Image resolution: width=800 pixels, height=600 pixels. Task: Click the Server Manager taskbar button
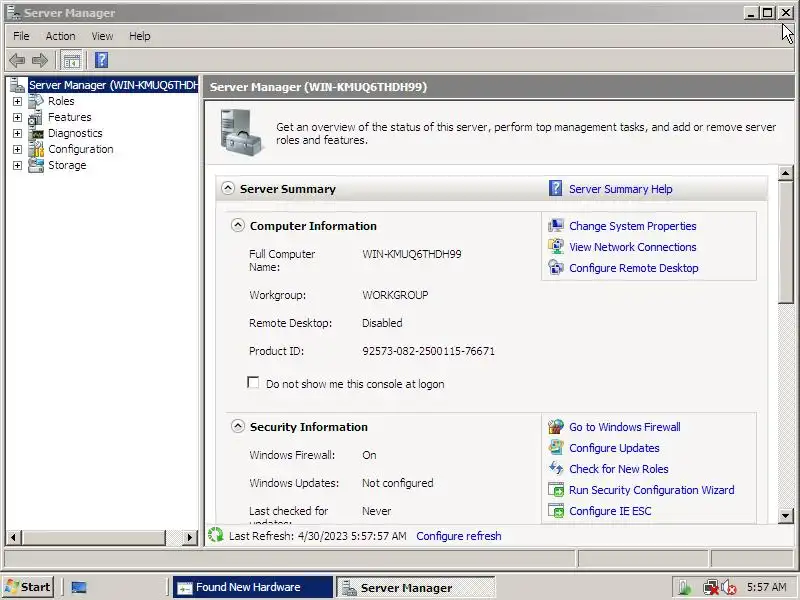click(415, 587)
